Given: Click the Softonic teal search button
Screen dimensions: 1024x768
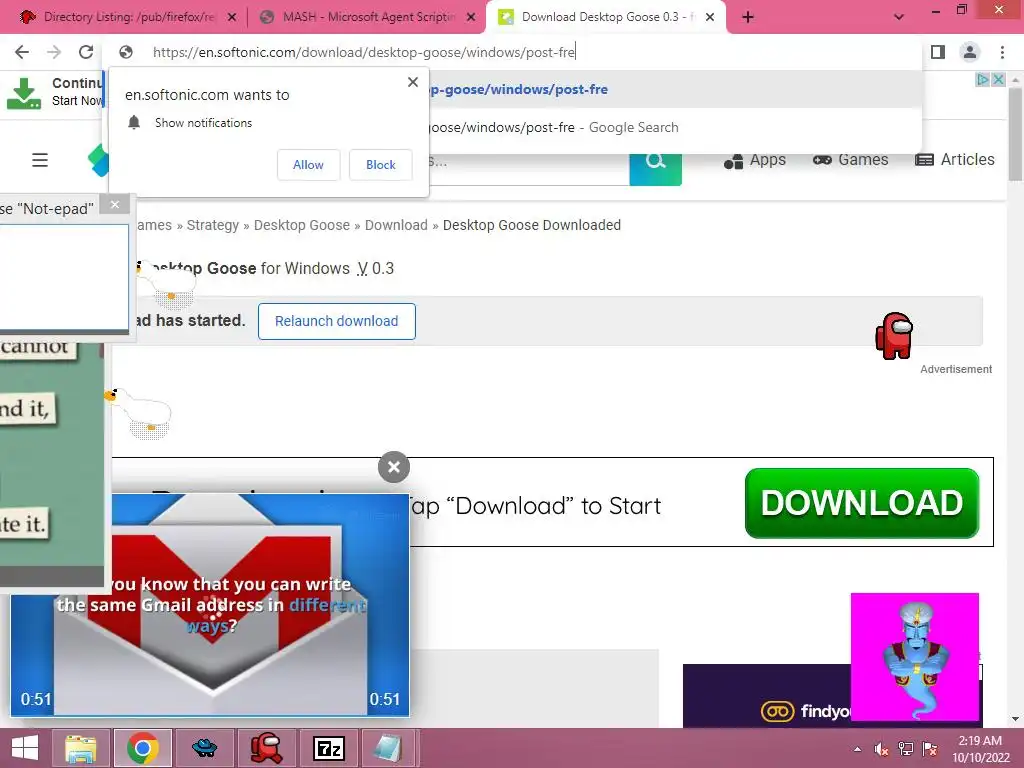Looking at the screenshot, I should point(656,168).
